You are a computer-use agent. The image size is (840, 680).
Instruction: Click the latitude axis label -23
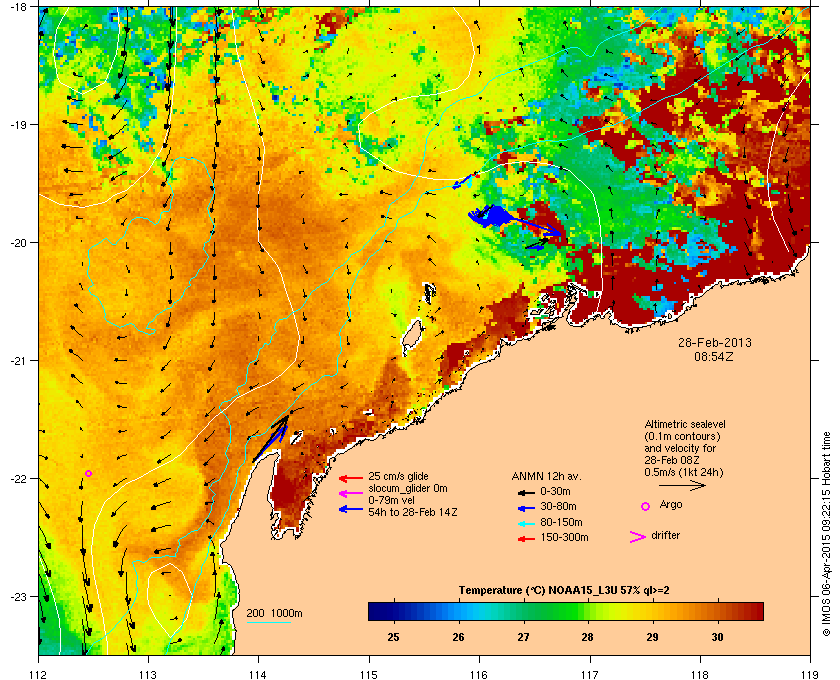[x=18, y=596]
